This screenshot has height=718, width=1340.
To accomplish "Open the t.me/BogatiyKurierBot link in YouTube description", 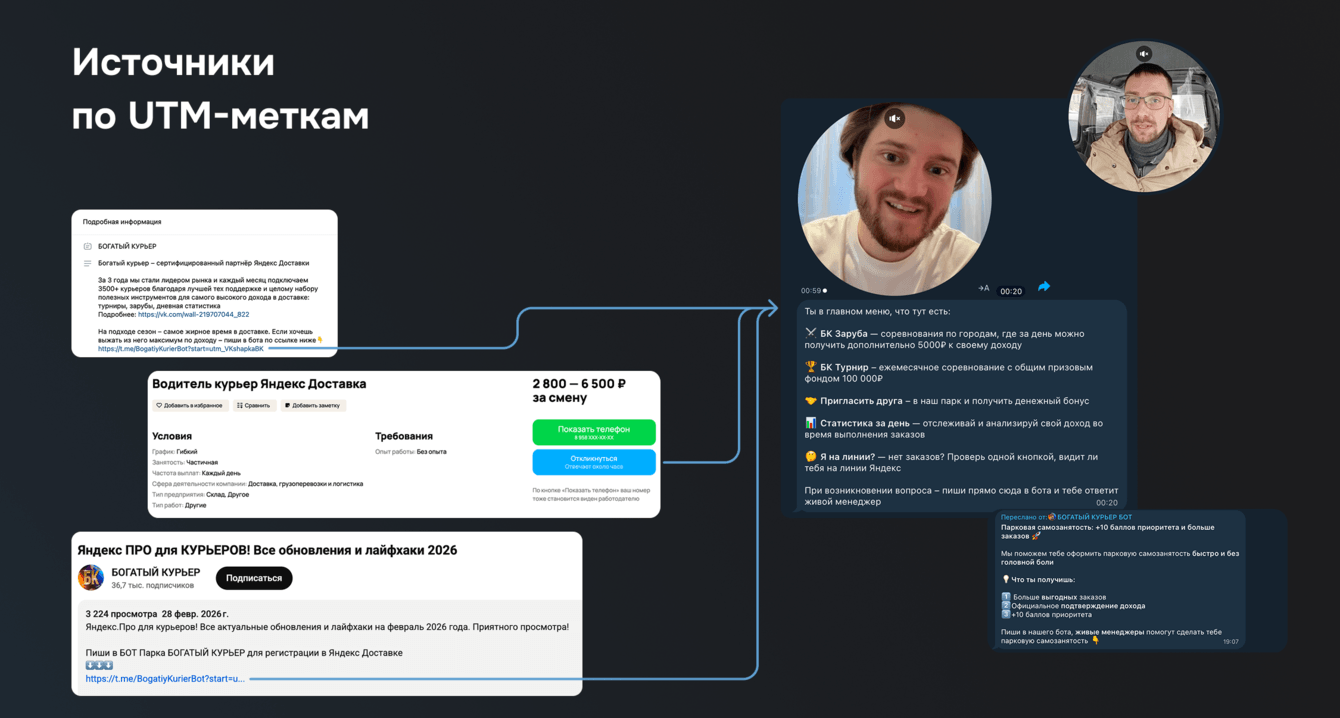I will [x=165, y=679].
